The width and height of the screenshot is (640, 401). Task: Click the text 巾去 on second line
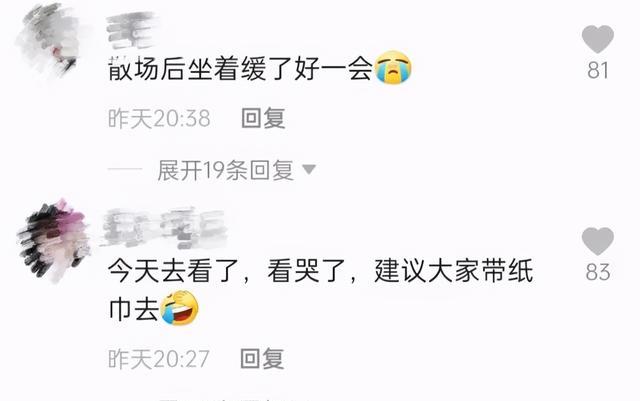click(x=134, y=309)
